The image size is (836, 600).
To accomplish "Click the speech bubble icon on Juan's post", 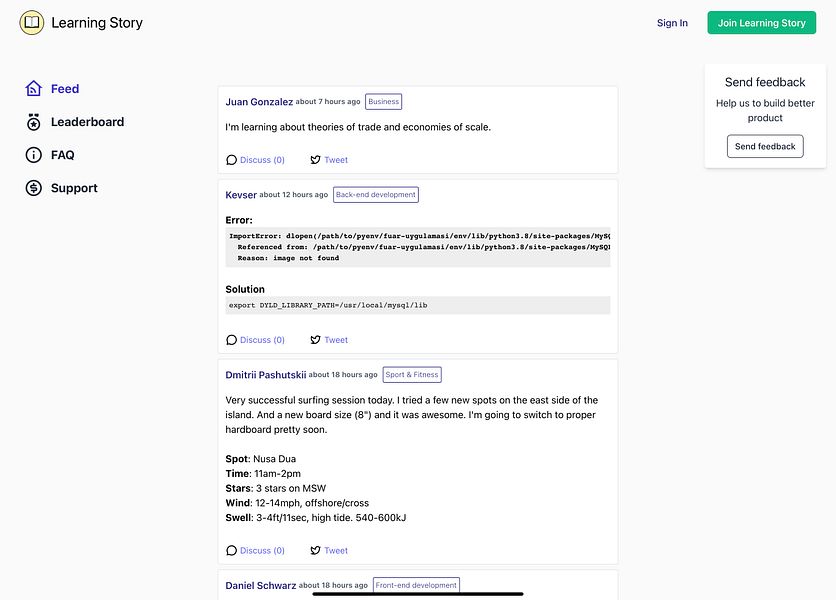I will pos(231,160).
